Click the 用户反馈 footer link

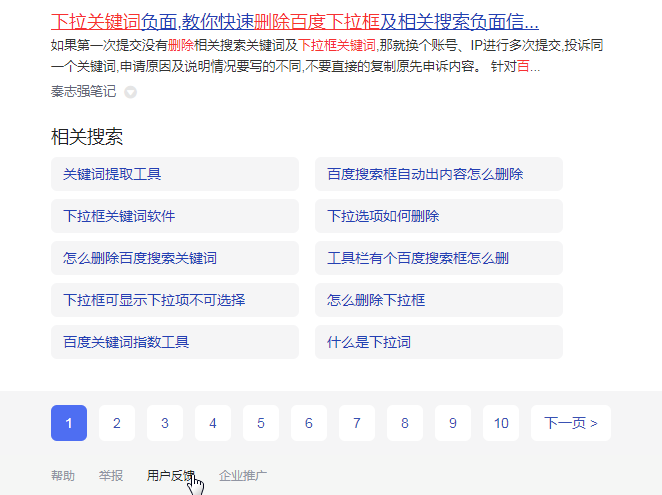click(170, 476)
